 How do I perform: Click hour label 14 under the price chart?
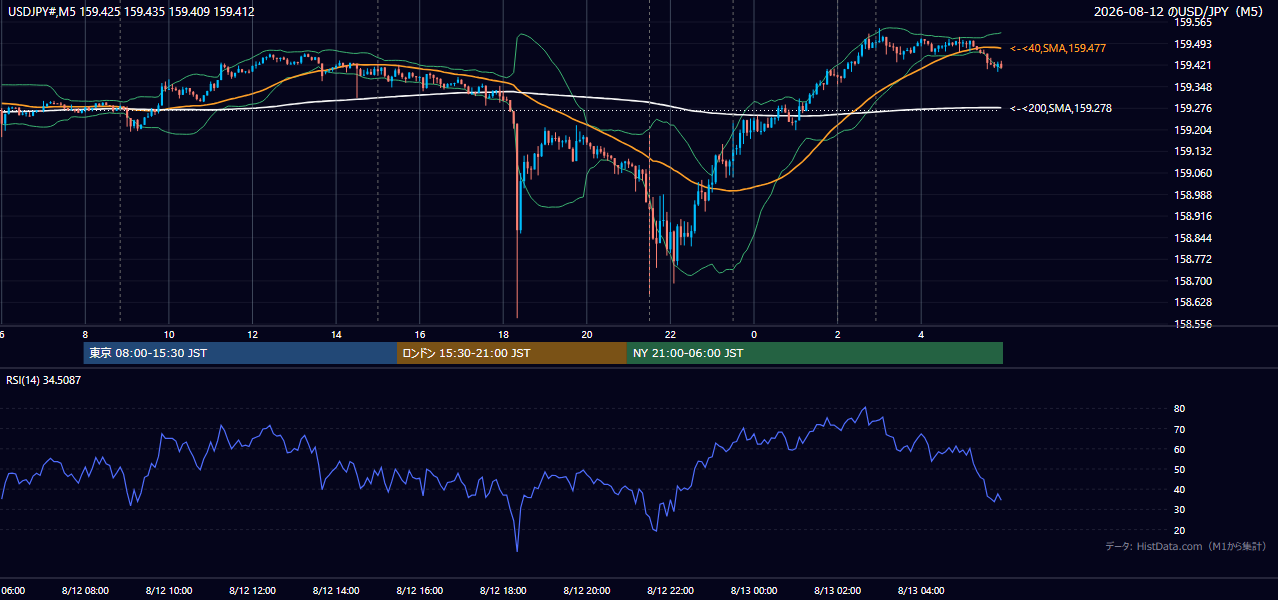[x=336, y=335]
